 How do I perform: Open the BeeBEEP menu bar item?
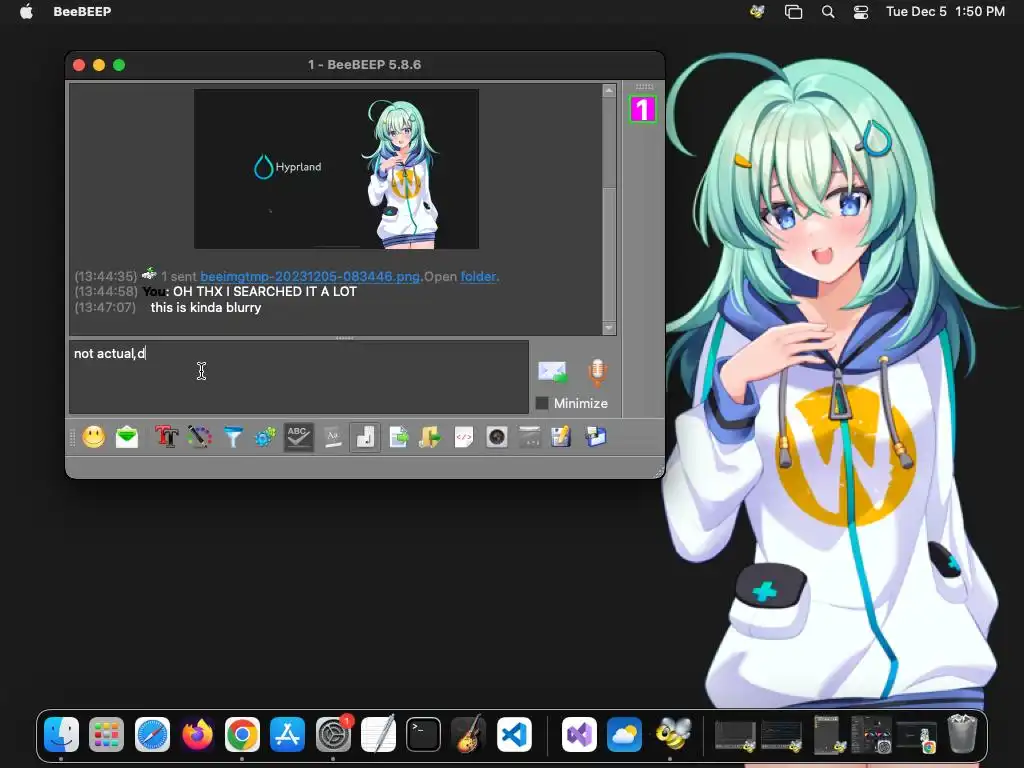click(x=82, y=11)
